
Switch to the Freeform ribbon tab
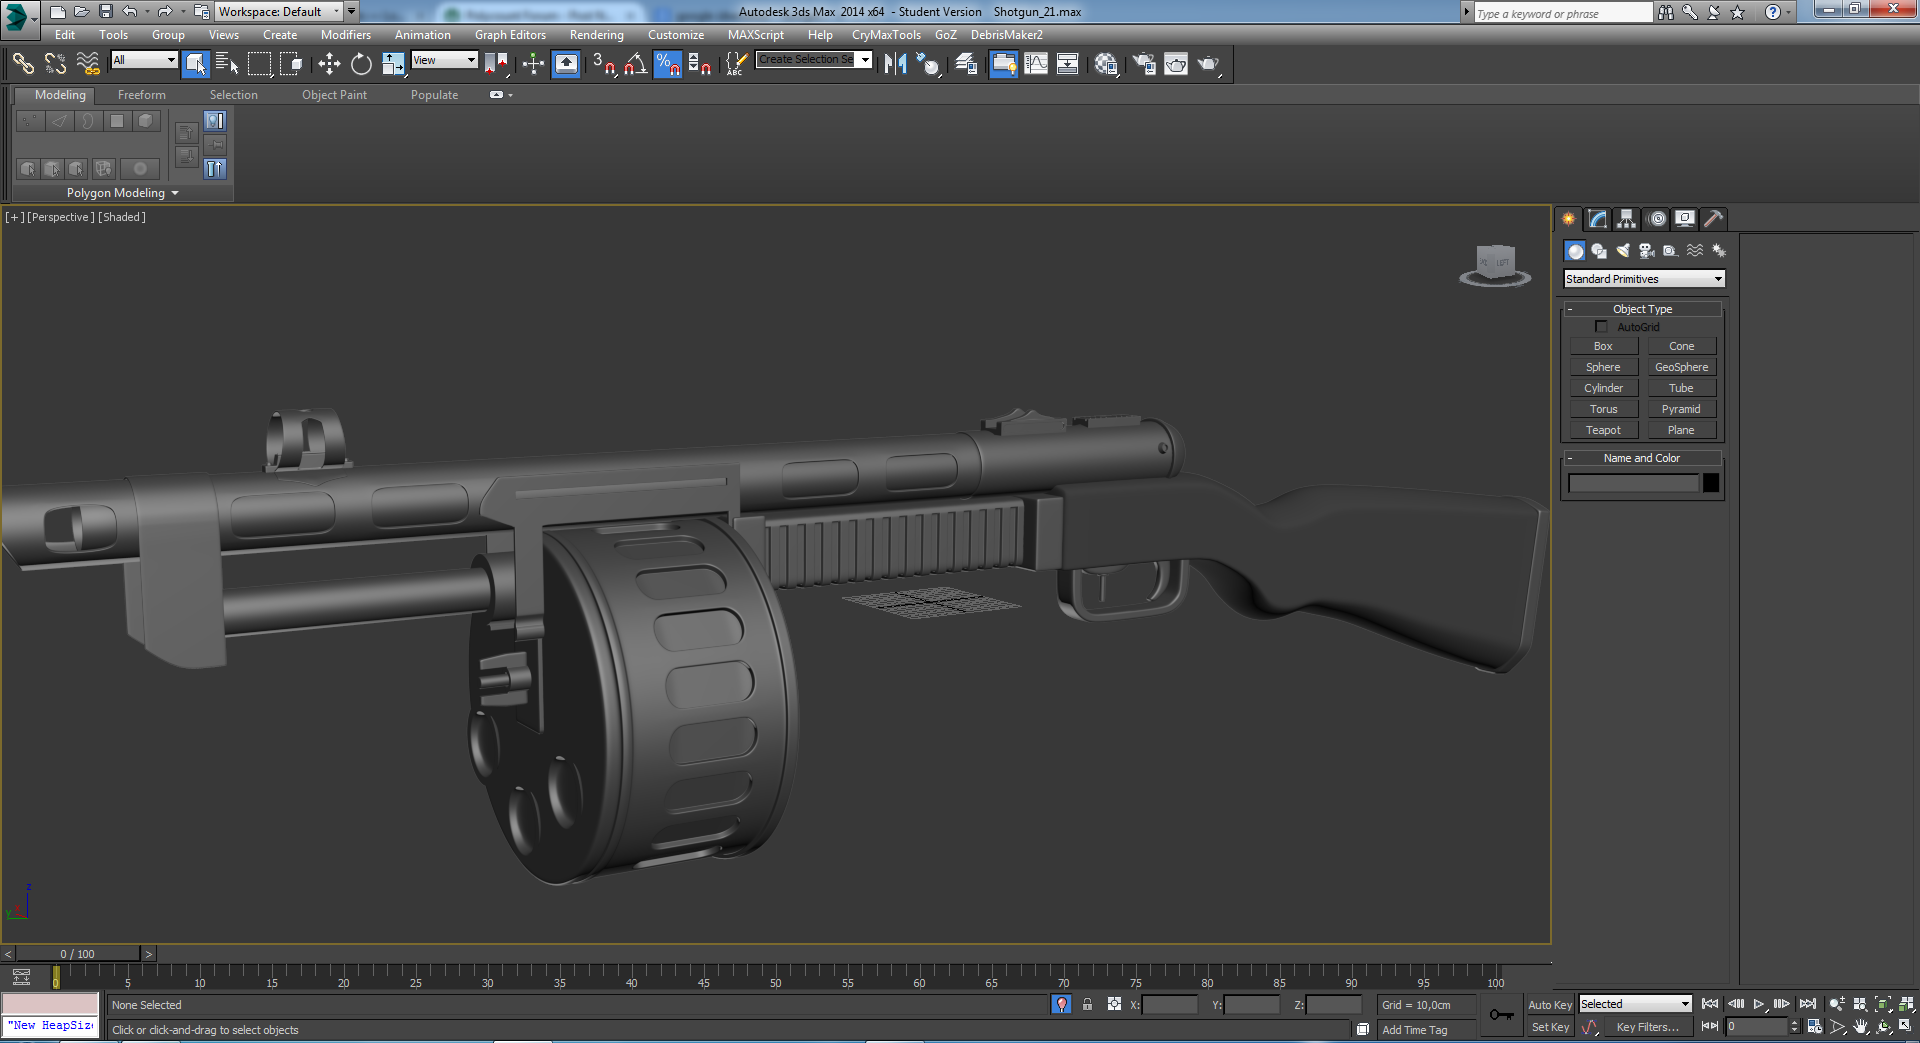[x=142, y=95]
